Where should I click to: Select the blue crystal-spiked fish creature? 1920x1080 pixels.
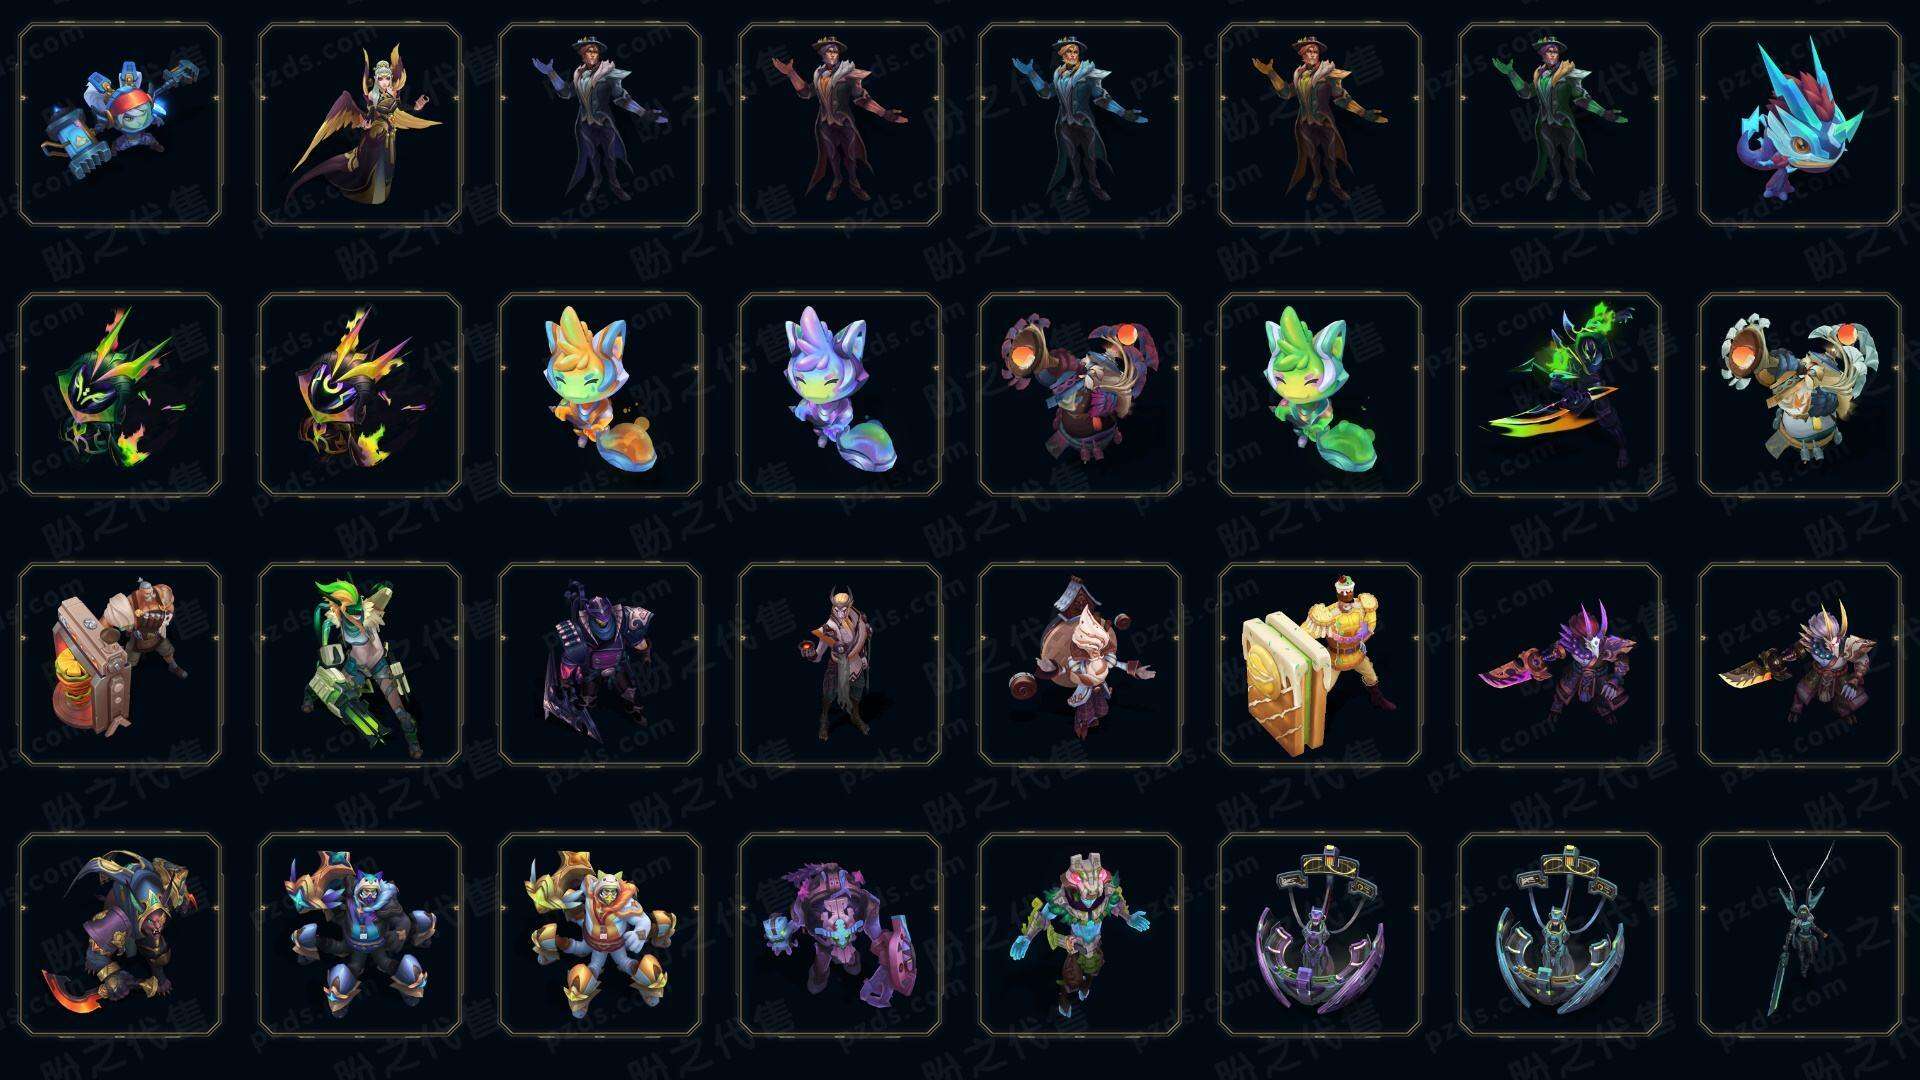1800,124
